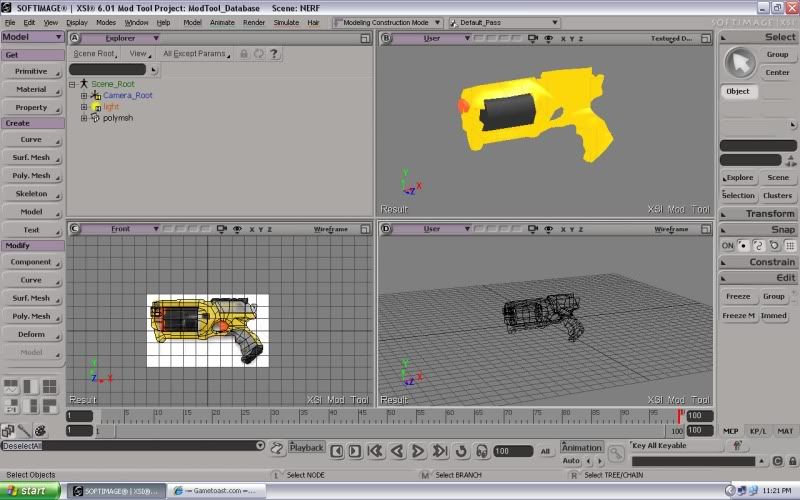Toggle eye icon in viewport D header
This screenshot has height=500, width=800.
click(548, 229)
